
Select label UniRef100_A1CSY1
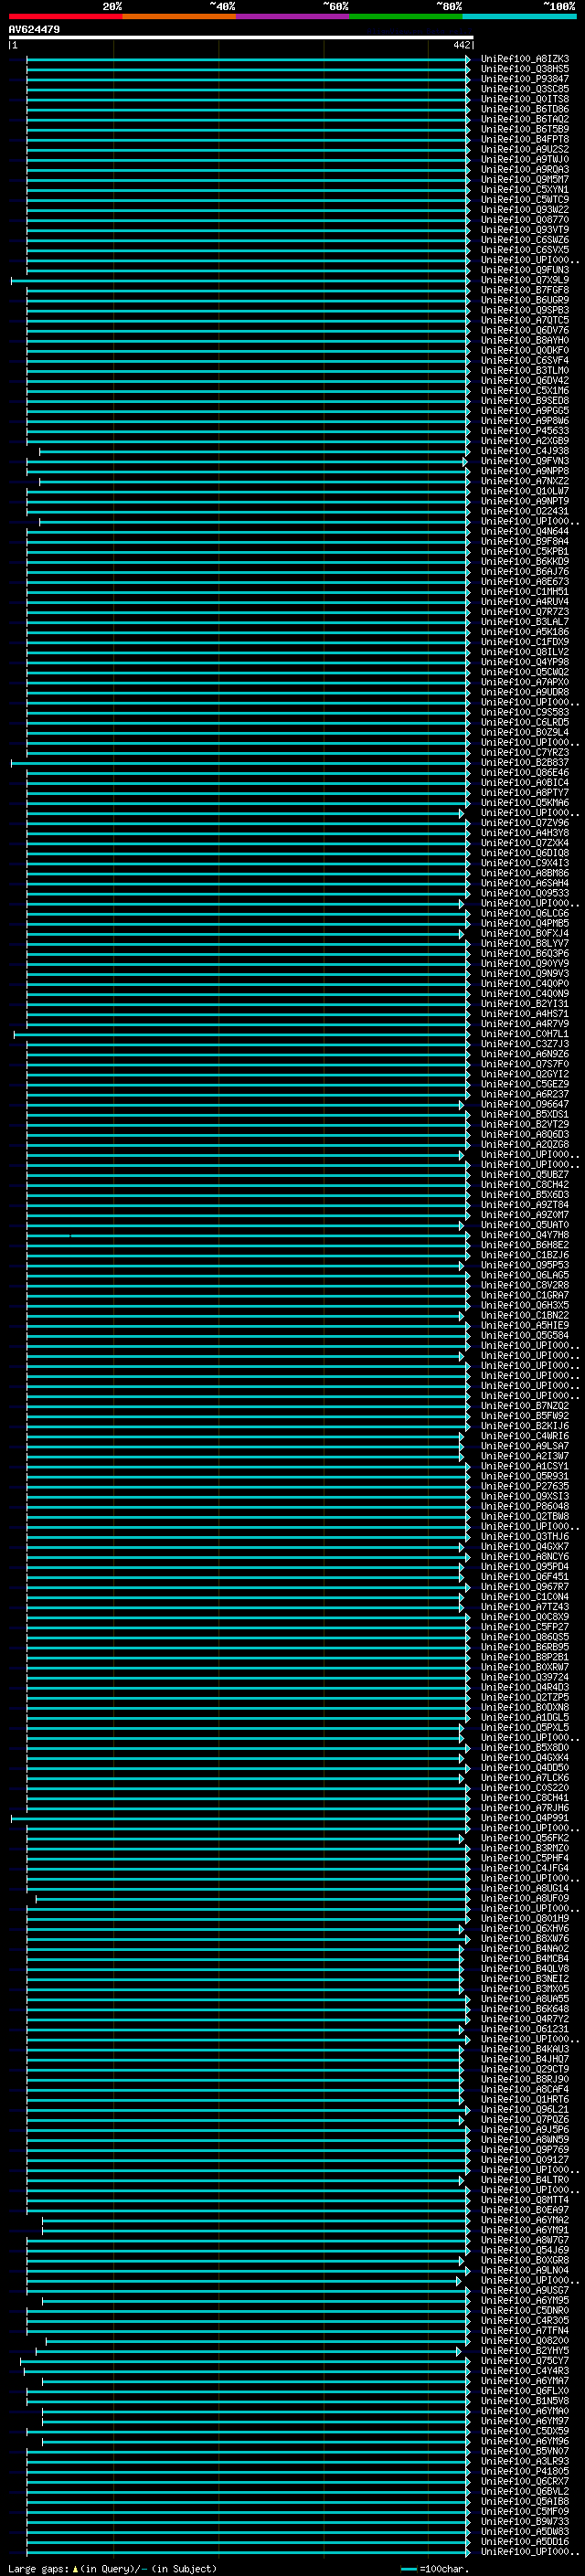pos(525,1466)
